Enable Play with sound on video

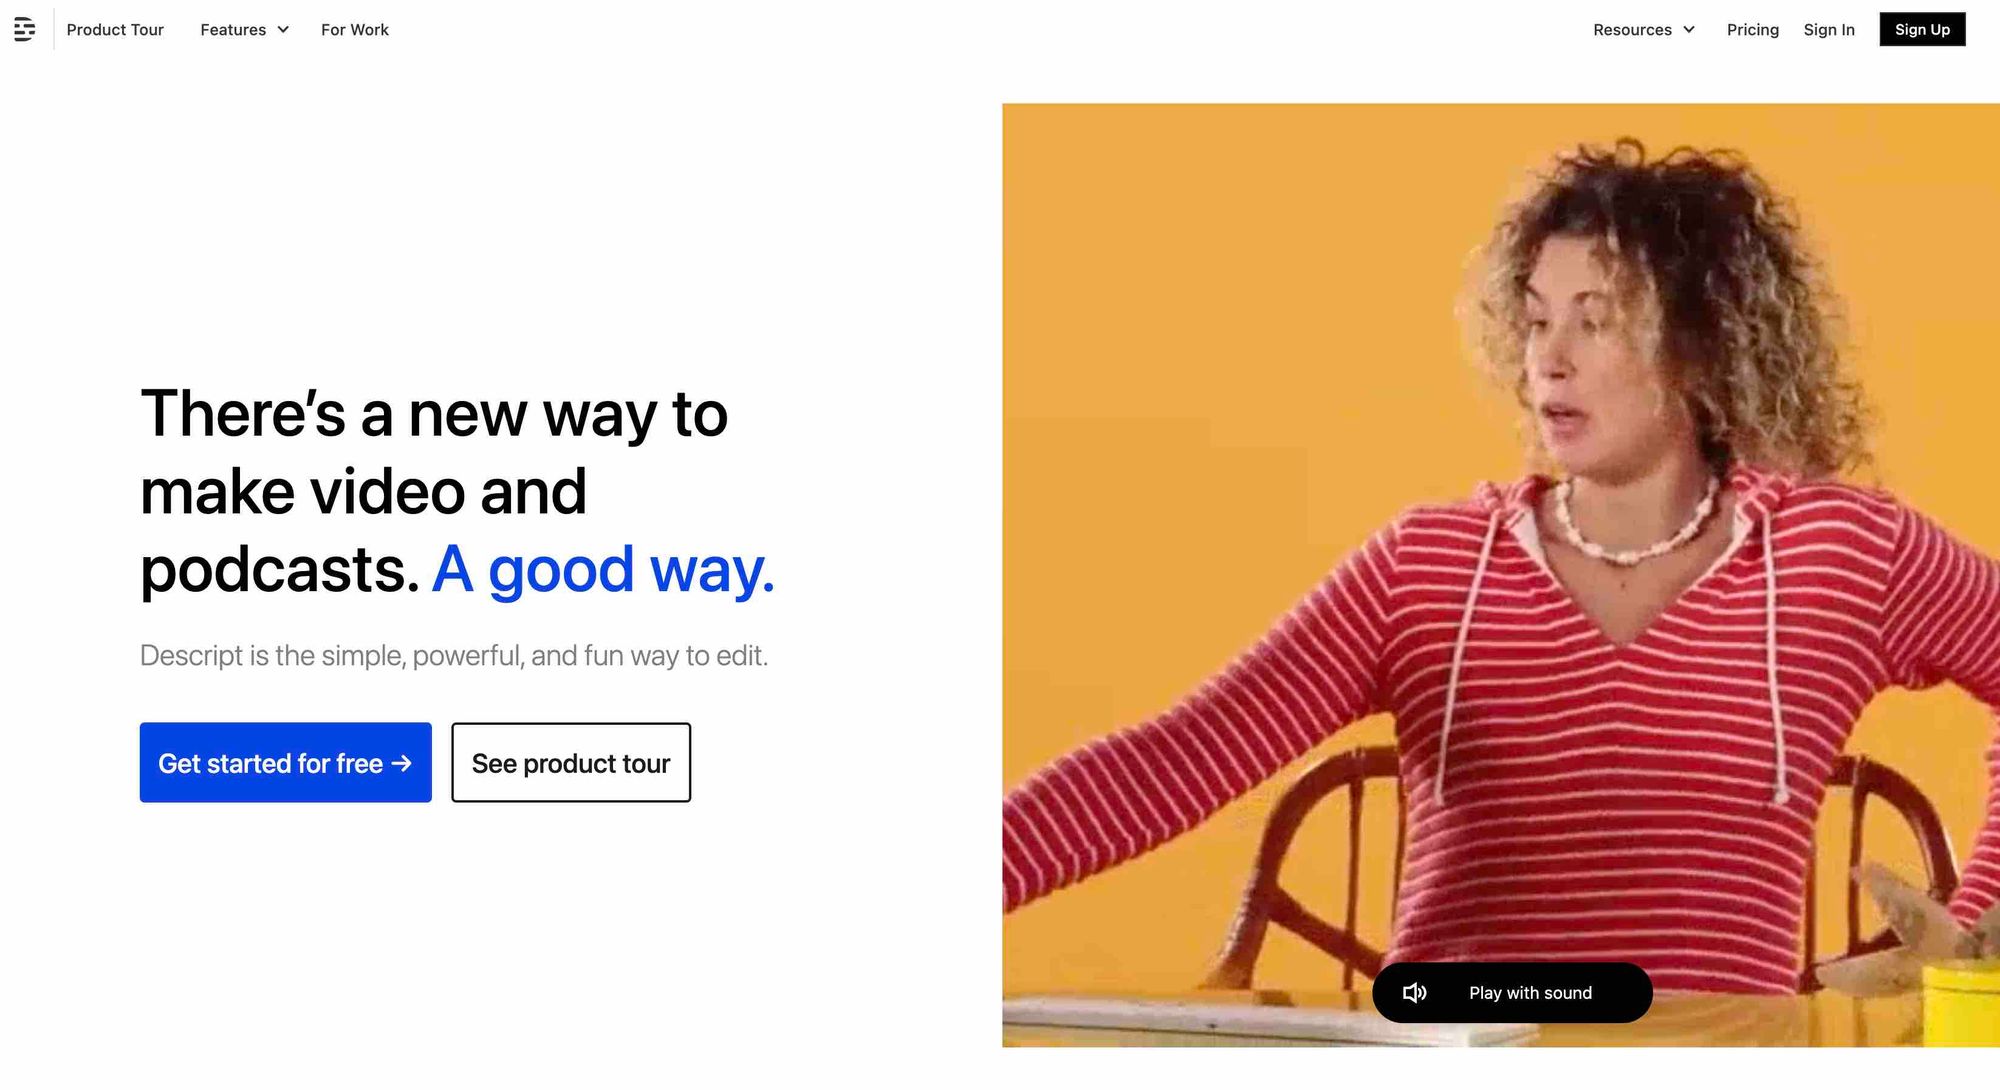click(x=1512, y=993)
